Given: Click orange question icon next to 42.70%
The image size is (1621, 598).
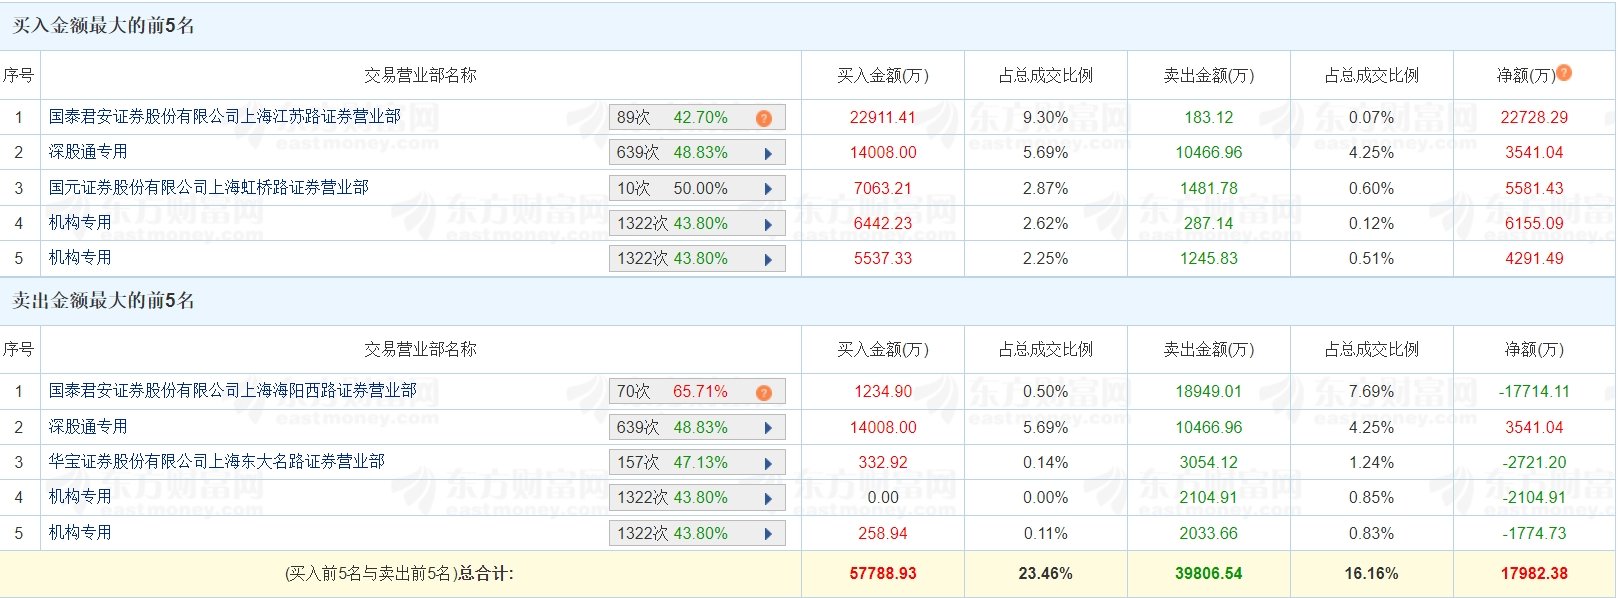Looking at the screenshot, I should coord(764,118).
